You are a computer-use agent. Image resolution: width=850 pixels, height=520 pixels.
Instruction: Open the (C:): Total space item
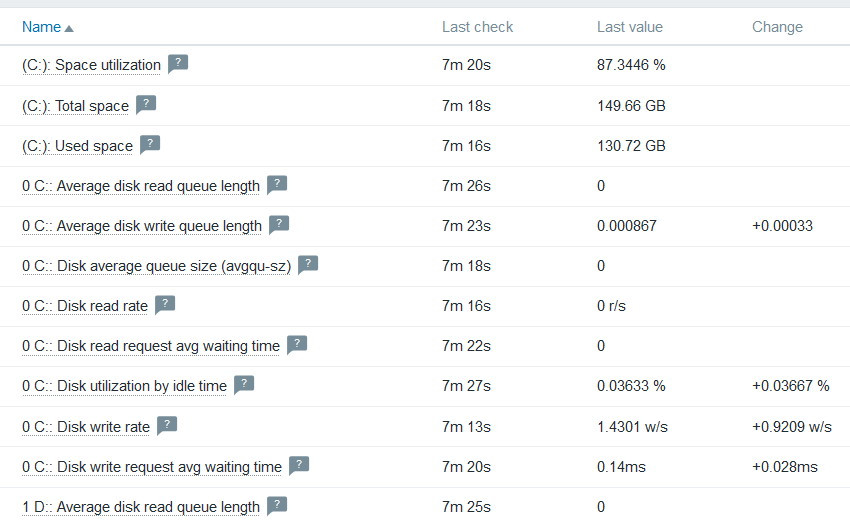pyautogui.click(x=75, y=106)
